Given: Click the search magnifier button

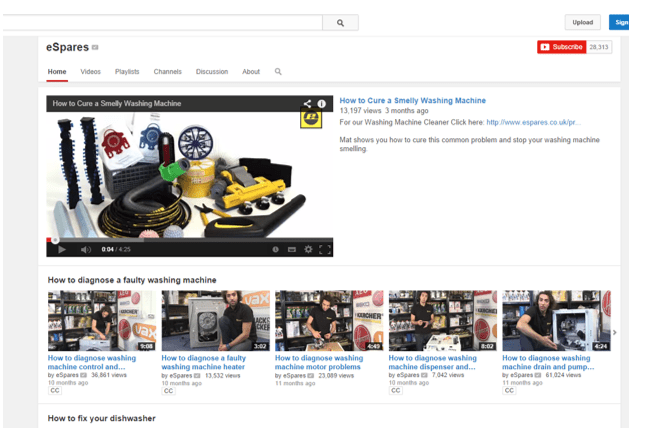Looking at the screenshot, I should [340, 23].
